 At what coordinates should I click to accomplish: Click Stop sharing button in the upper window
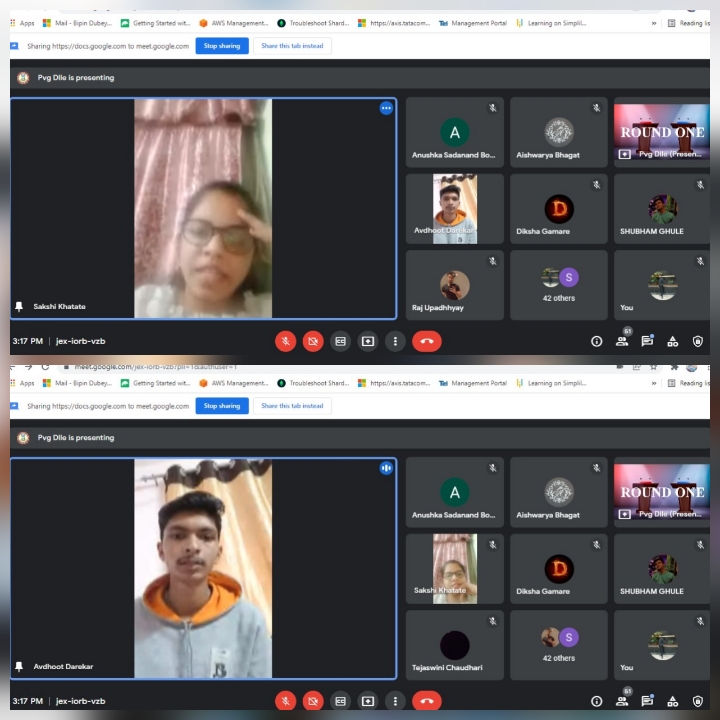coord(222,46)
